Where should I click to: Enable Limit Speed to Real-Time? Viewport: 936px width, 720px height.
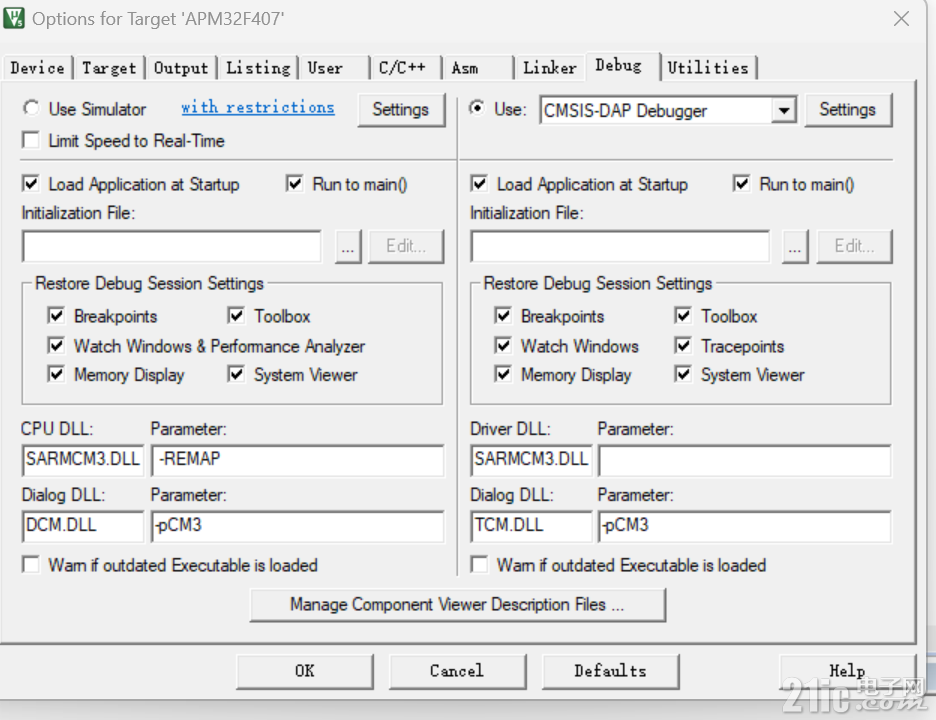[x=30, y=140]
